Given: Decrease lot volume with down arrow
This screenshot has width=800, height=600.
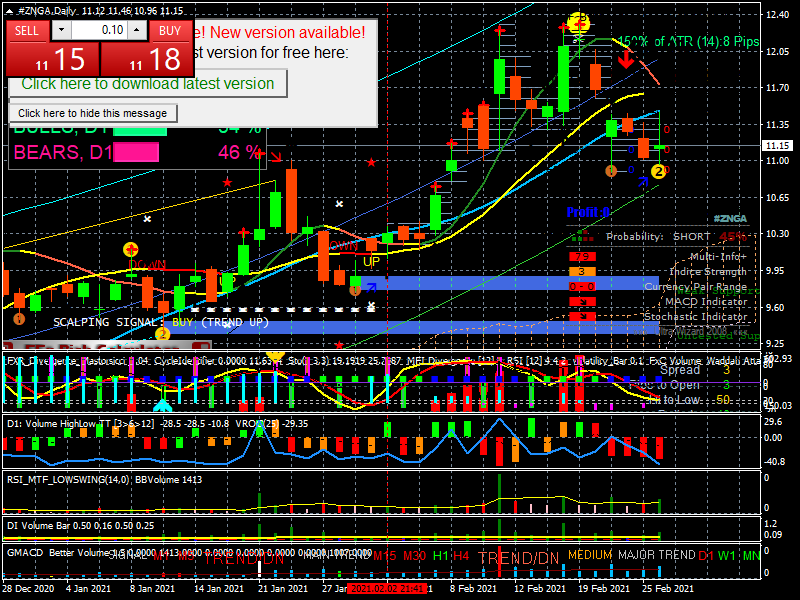Looking at the screenshot, I should coord(61,30).
